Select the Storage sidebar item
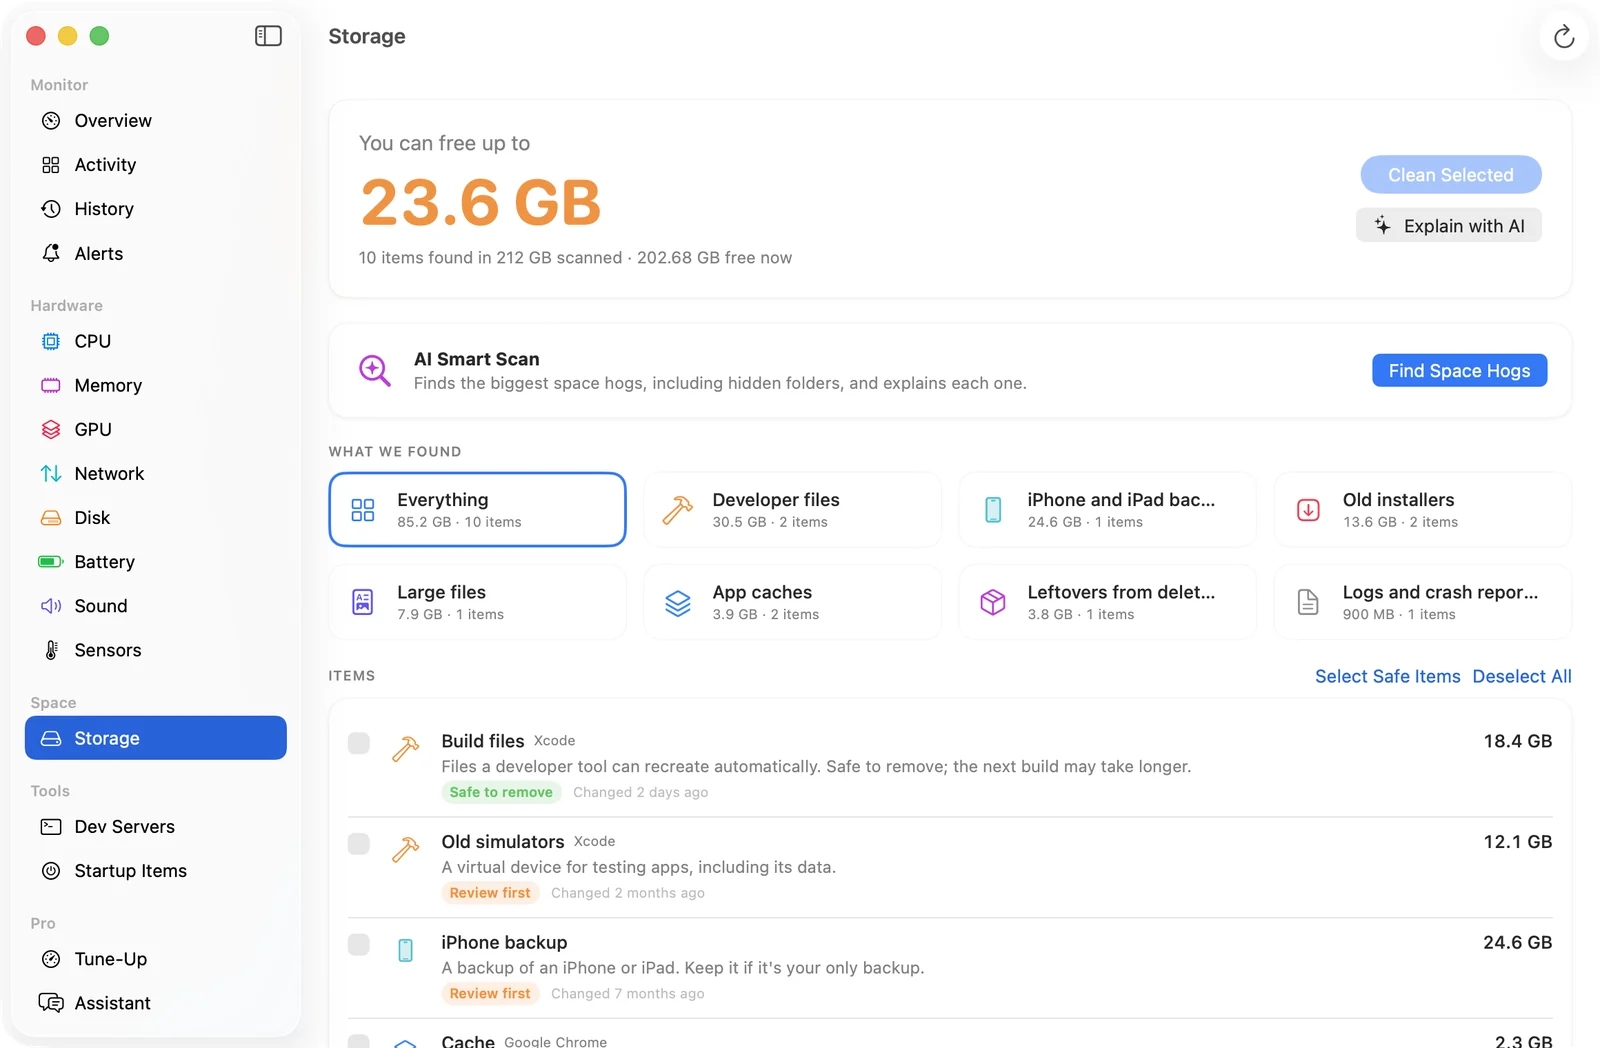This screenshot has width=1600, height=1048. pos(156,738)
